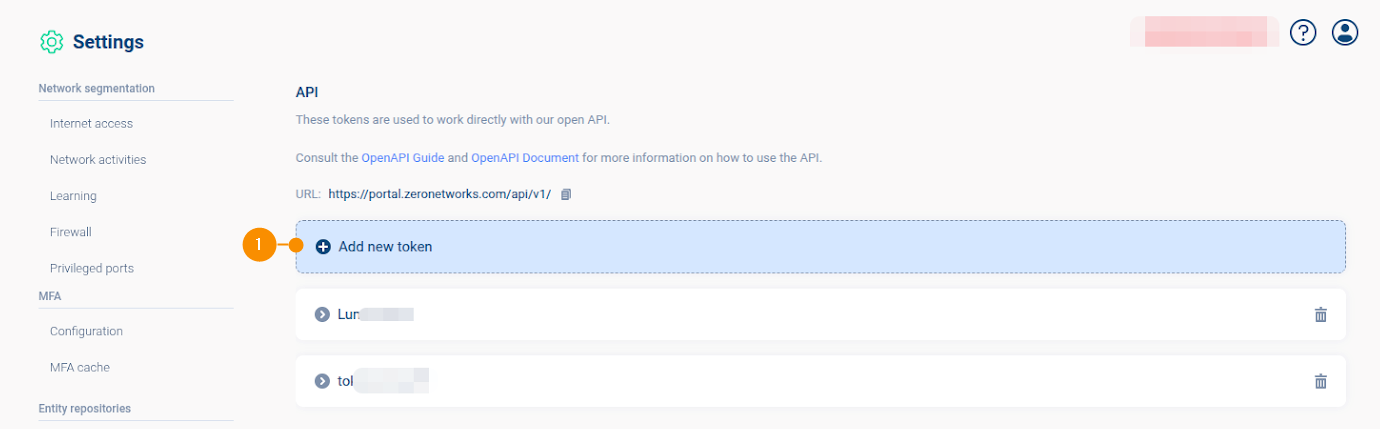Open the user profile account icon
The image size is (1380, 429).
tap(1345, 33)
